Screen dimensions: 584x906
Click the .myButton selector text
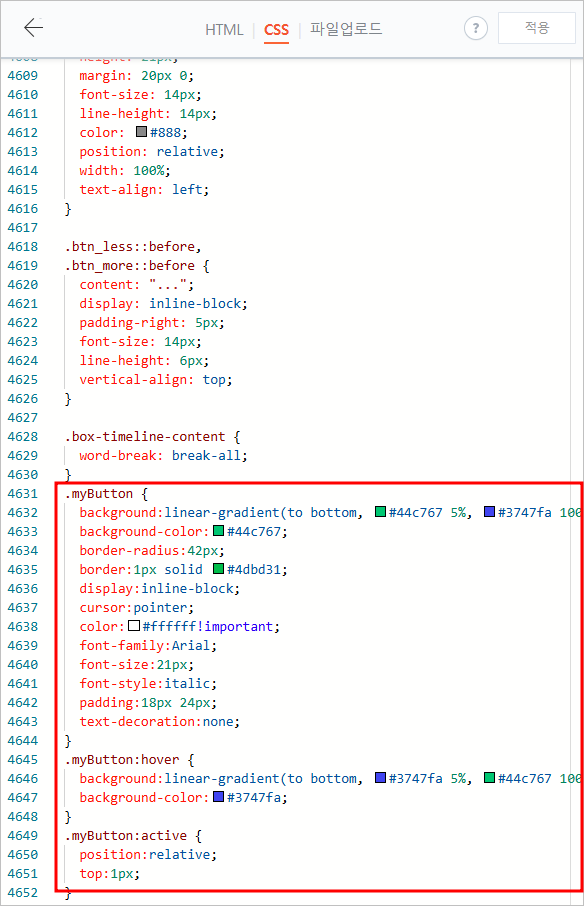[x=99, y=493]
